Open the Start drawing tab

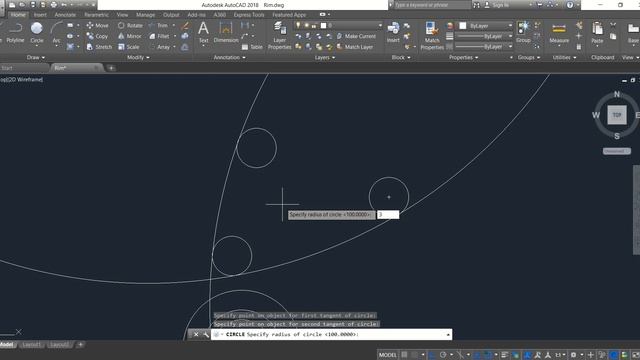tap(7, 68)
